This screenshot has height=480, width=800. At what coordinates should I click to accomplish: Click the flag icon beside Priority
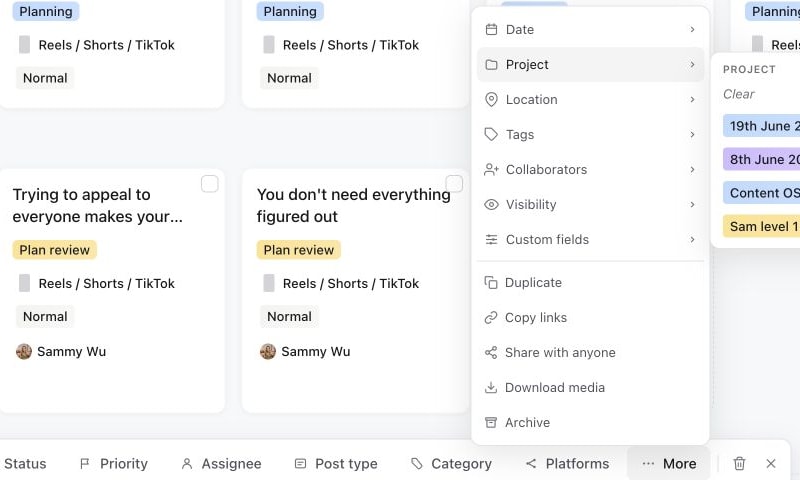[85, 463]
